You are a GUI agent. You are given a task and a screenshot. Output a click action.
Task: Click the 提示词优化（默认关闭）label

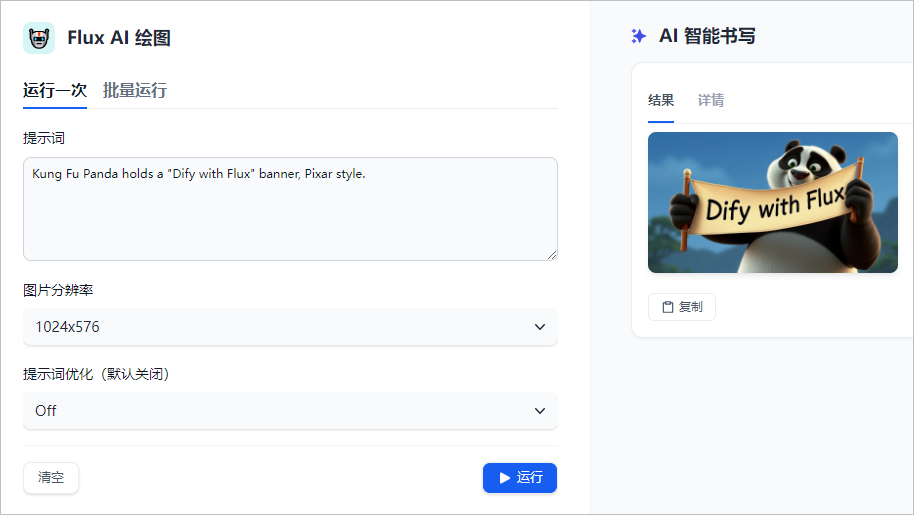point(96,374)
